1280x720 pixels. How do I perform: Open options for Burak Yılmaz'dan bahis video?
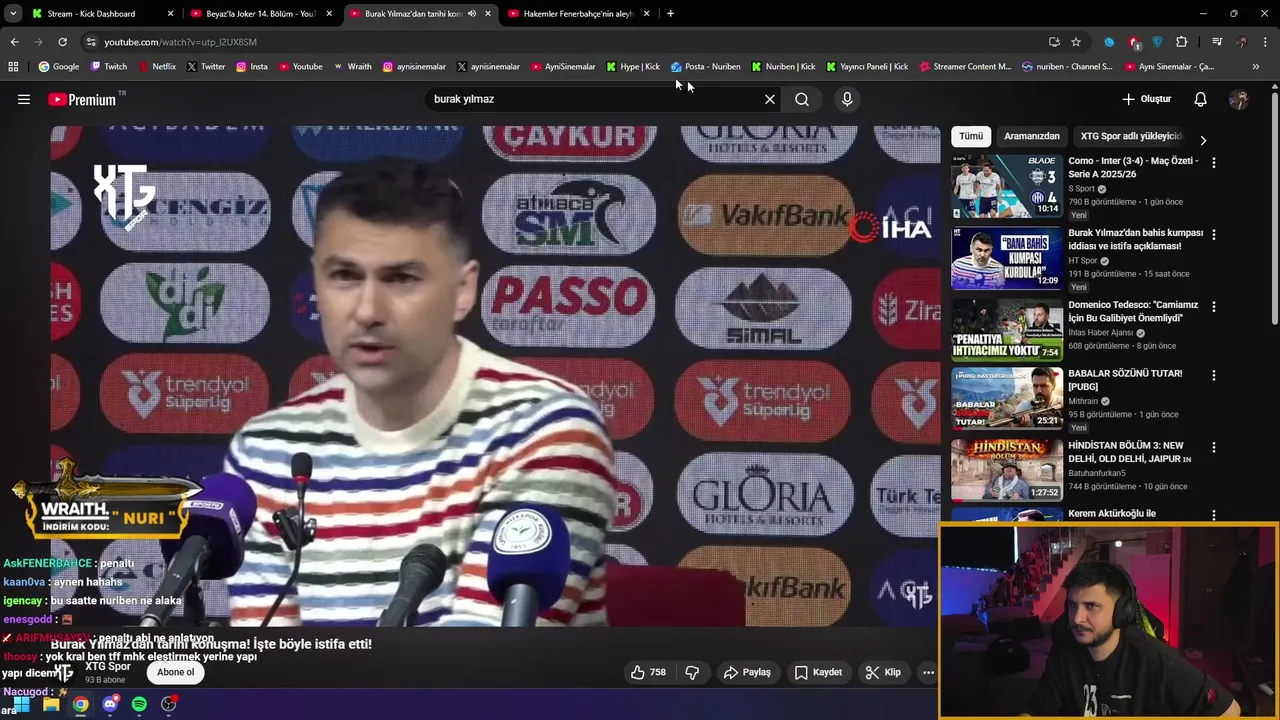(x=1214, y=234)
